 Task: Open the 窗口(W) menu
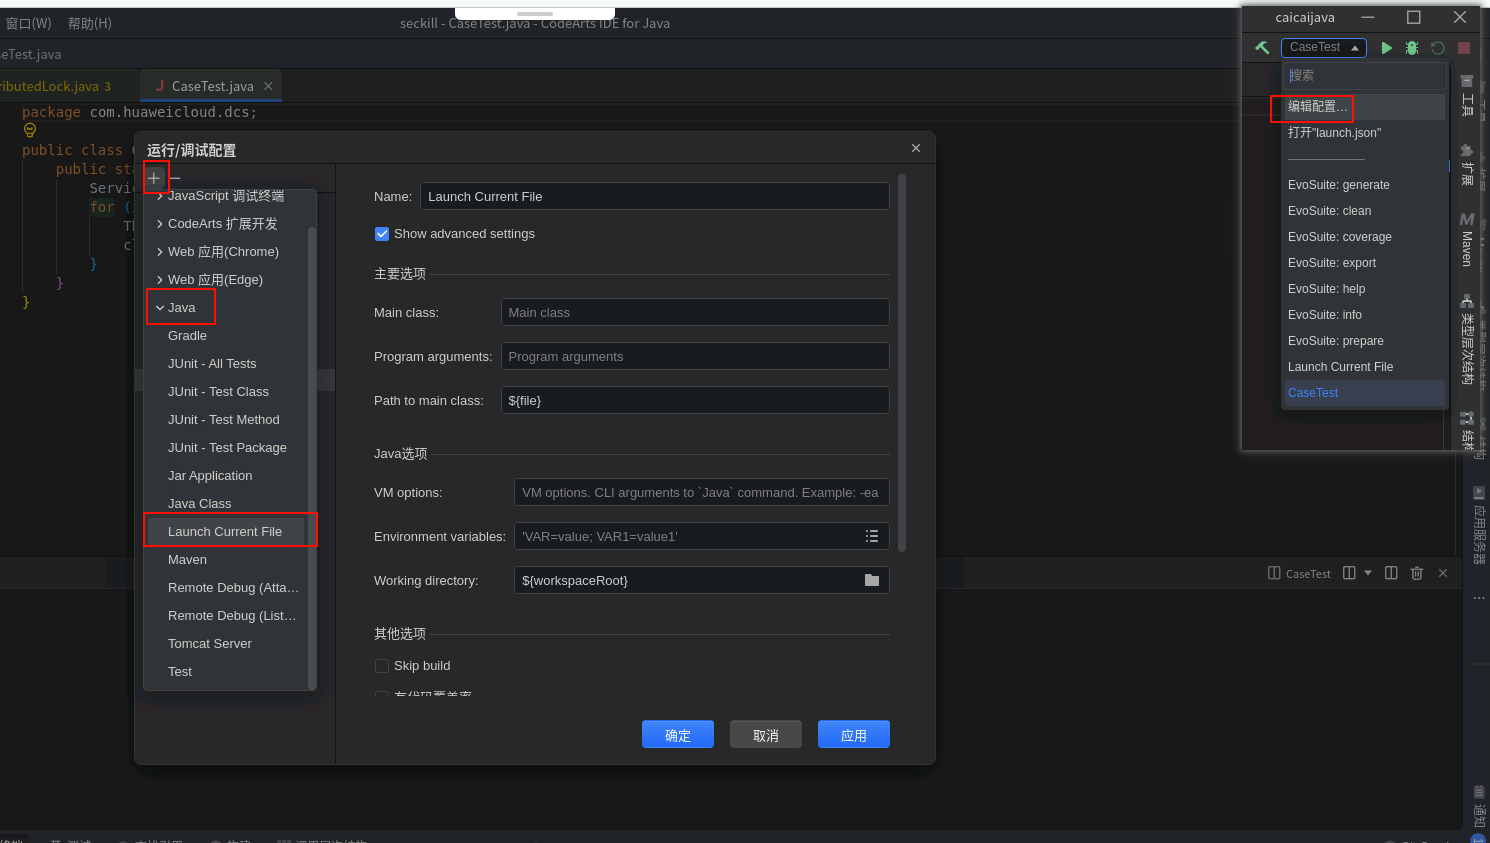click(28, 23)
